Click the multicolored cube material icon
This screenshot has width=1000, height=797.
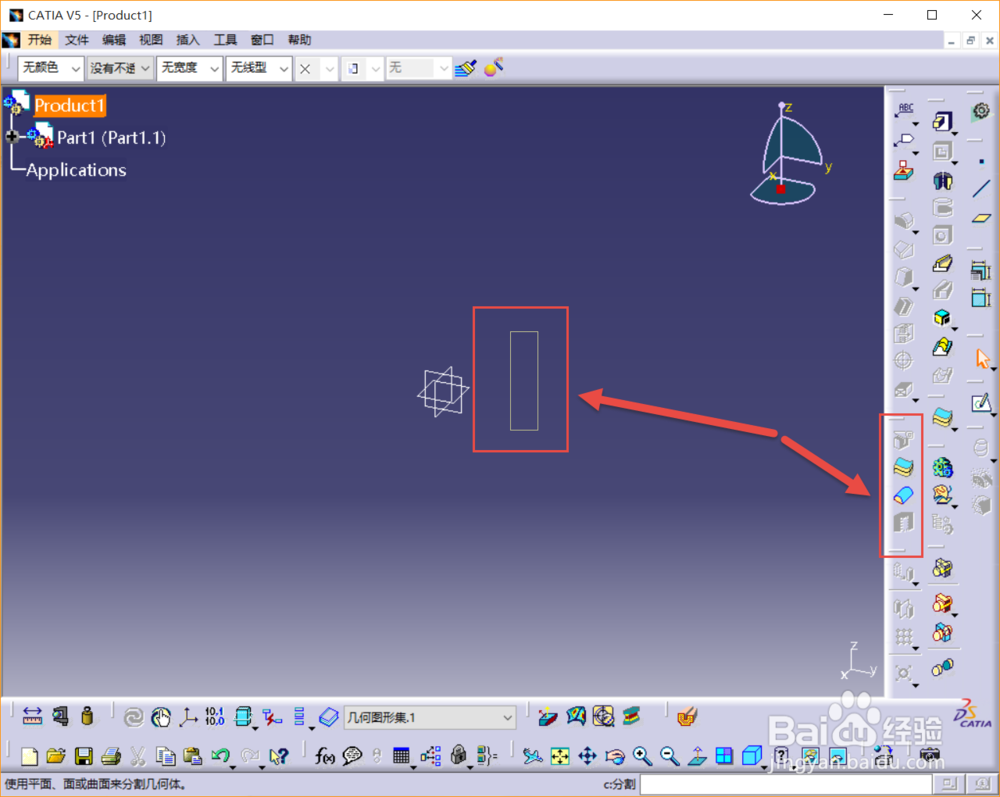943,318
